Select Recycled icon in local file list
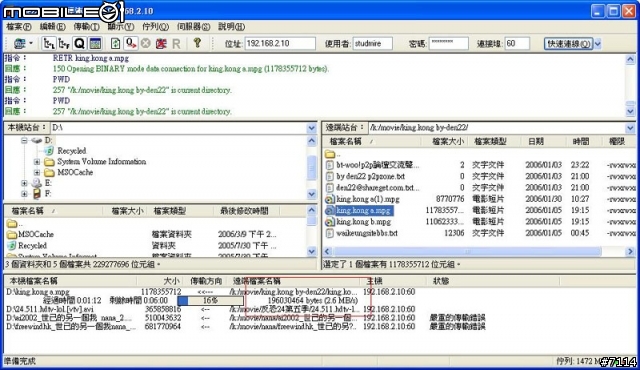Image resolution: width=640 pixels, height=370 pixels. pyautogui.click(x=11, y=246)
